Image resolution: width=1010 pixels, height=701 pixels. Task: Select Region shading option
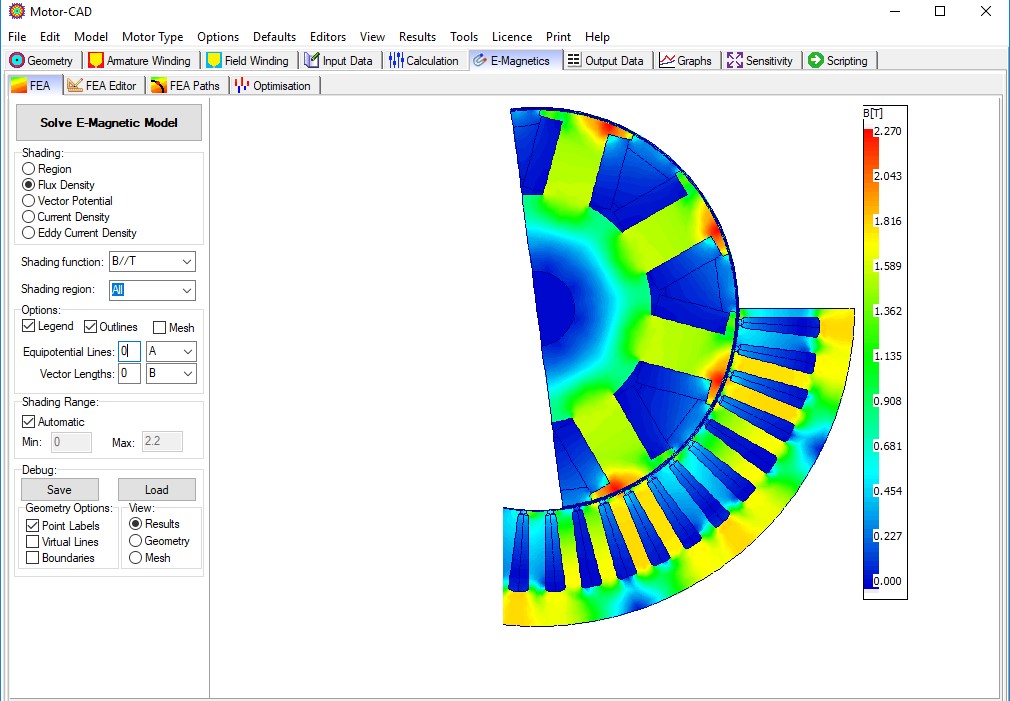click(28, 169)
